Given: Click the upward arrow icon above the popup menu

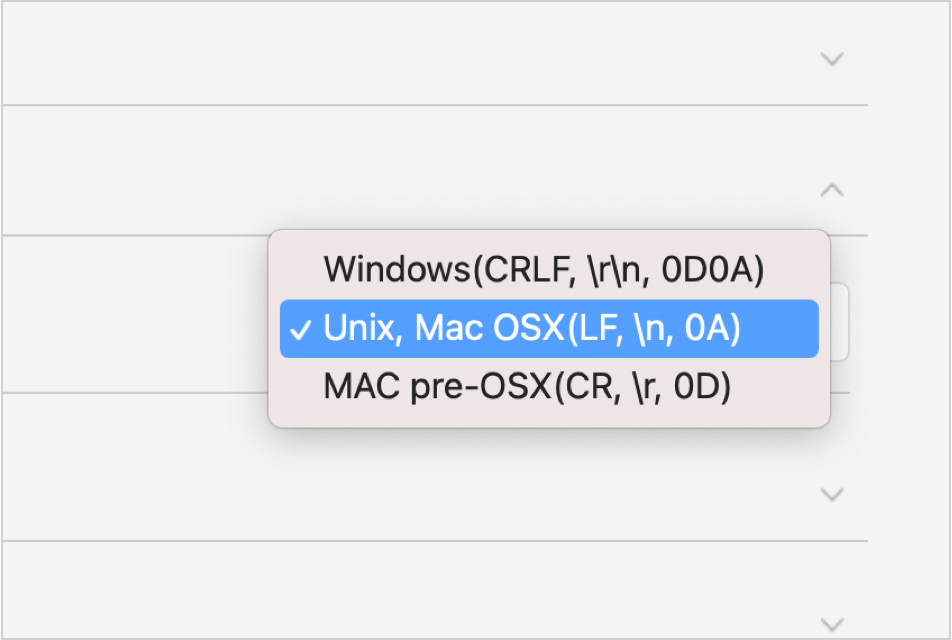Looking at the screenshot, I should pos(832,189).
